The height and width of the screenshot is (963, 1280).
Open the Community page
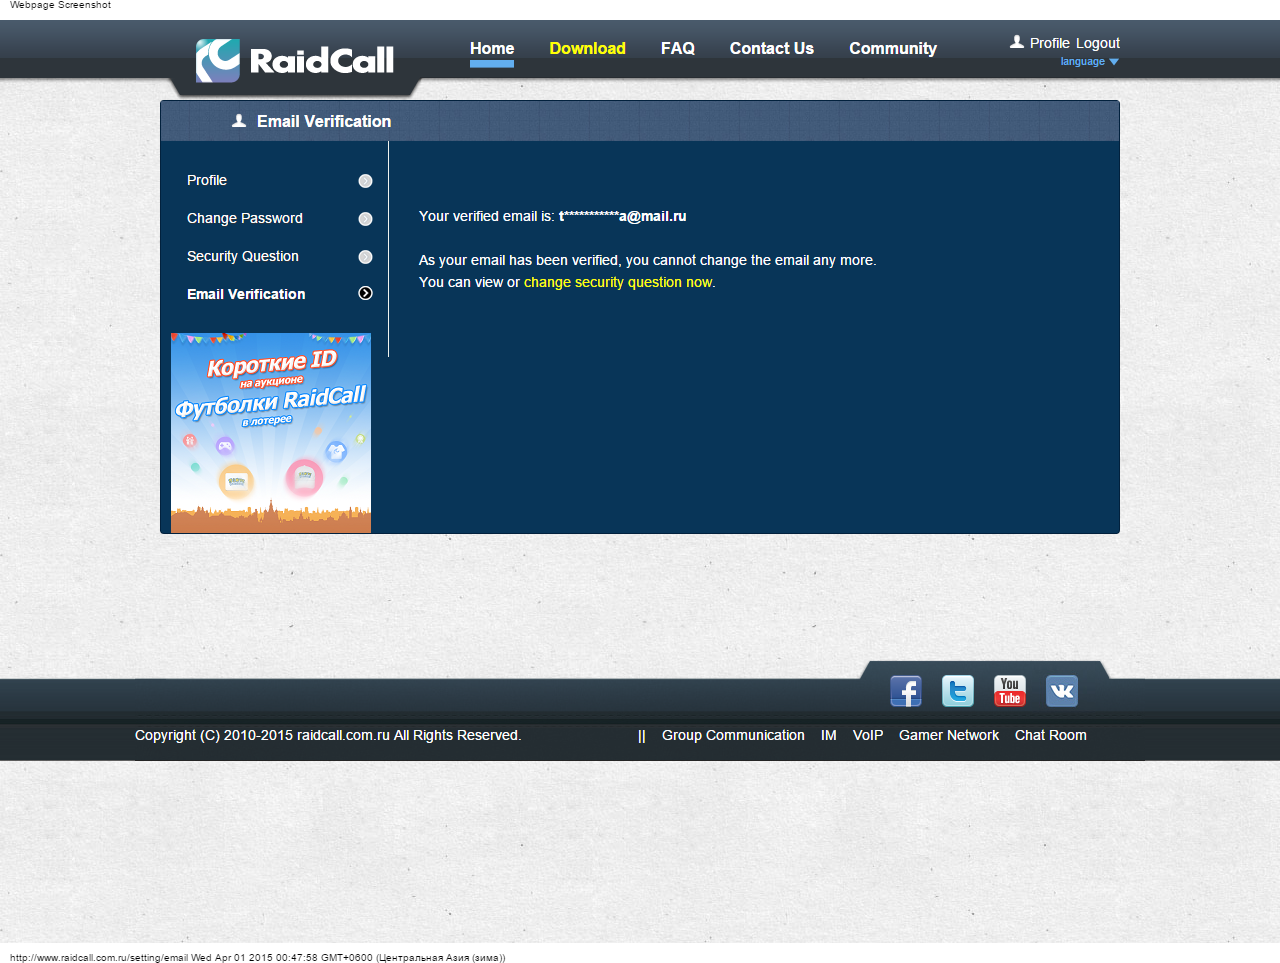coord(893,48)
